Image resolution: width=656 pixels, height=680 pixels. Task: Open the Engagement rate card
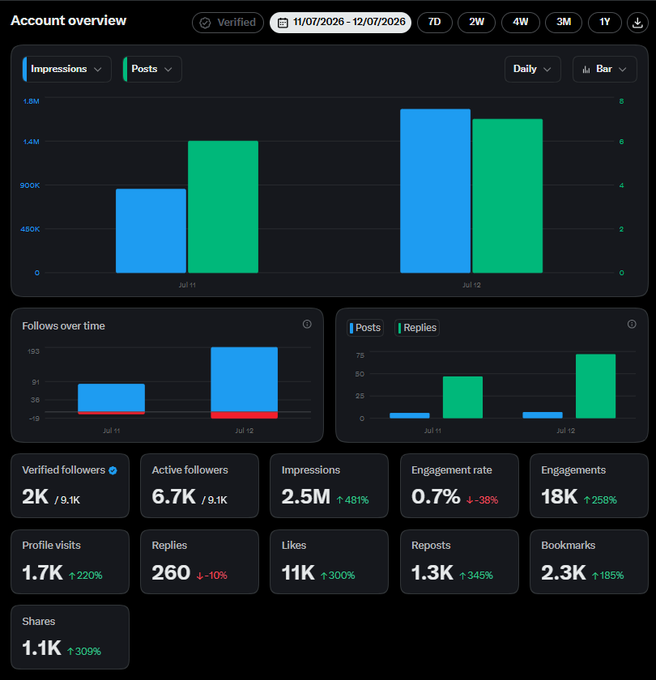click(459, 486)
